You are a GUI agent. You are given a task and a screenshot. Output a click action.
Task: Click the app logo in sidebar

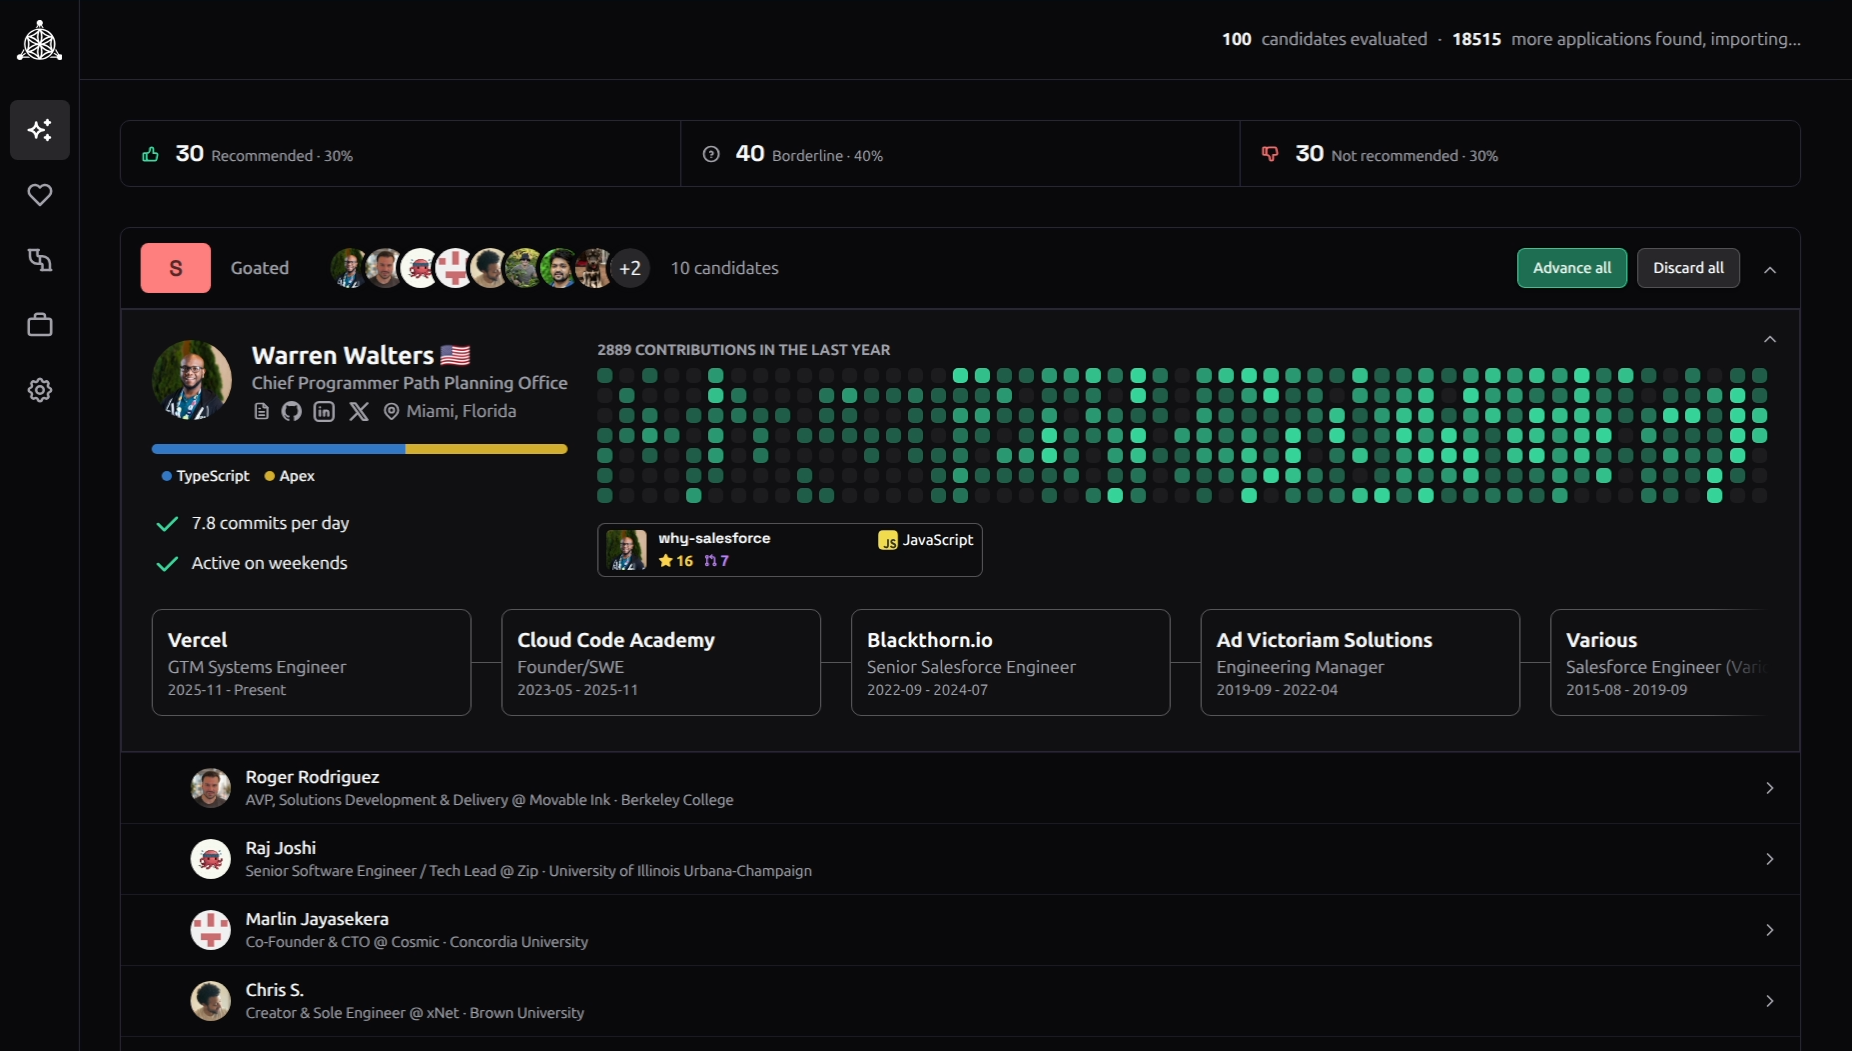tap(40, 40)
